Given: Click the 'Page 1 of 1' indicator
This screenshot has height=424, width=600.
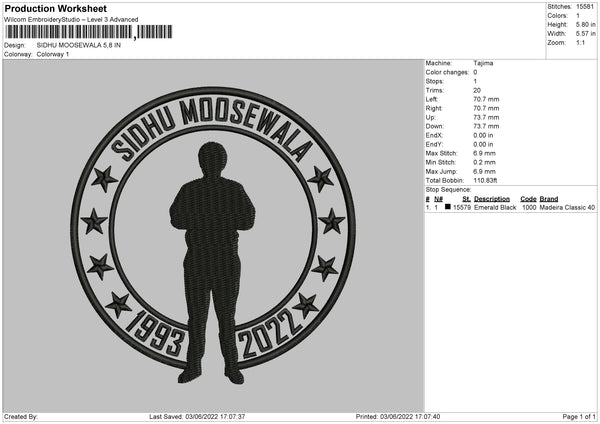Looking at the screenshot, I should coord(579,417).
